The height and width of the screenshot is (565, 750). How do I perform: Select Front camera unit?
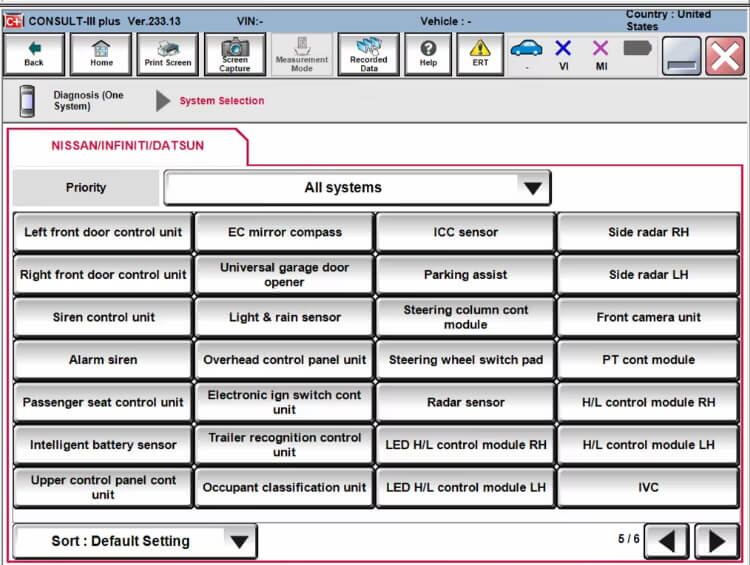coord(648,317)
